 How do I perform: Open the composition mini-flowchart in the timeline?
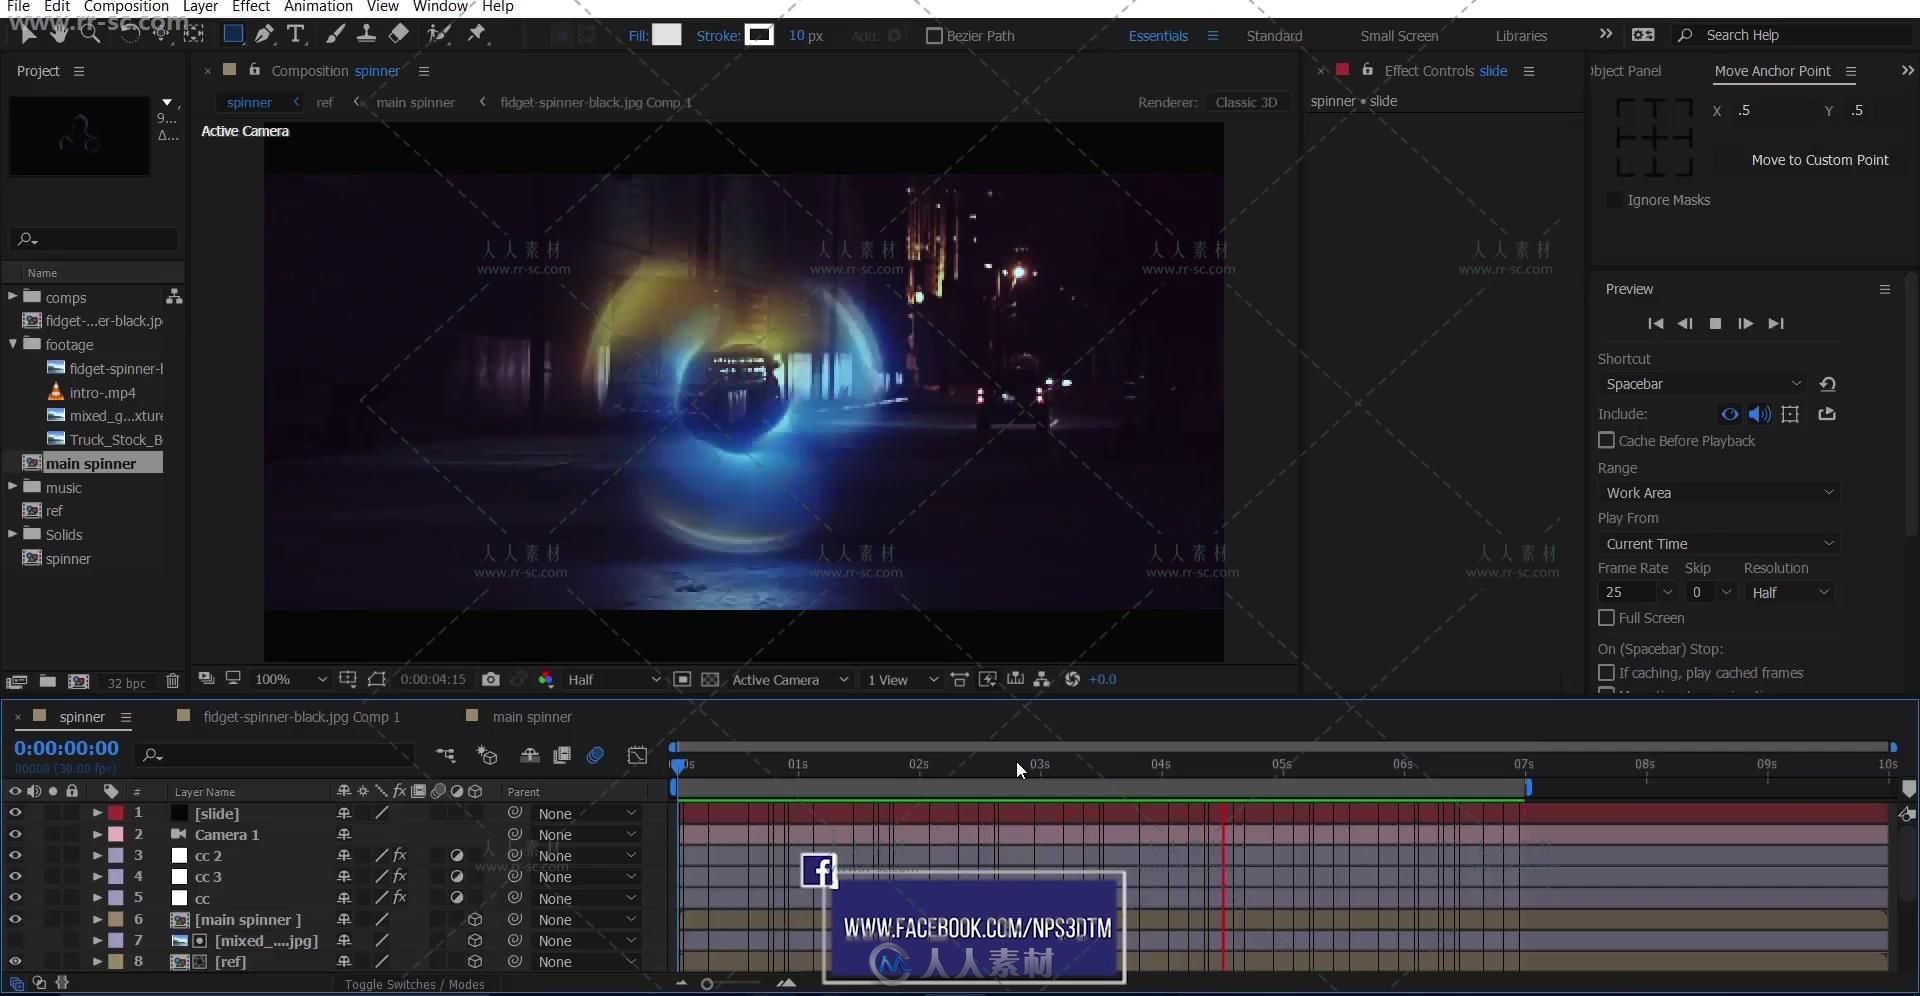pos(445,755)
